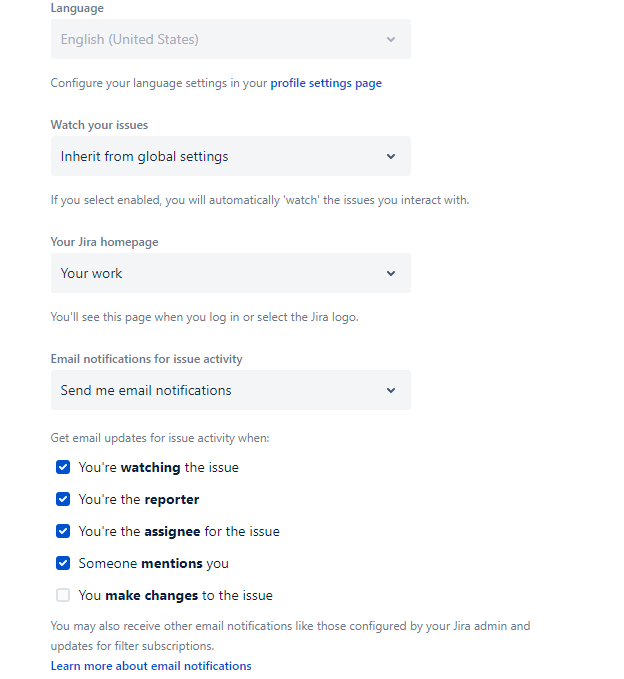Click chevron arrow in Watch your issues dropdown
624x679 pixels.
(391, 157)
